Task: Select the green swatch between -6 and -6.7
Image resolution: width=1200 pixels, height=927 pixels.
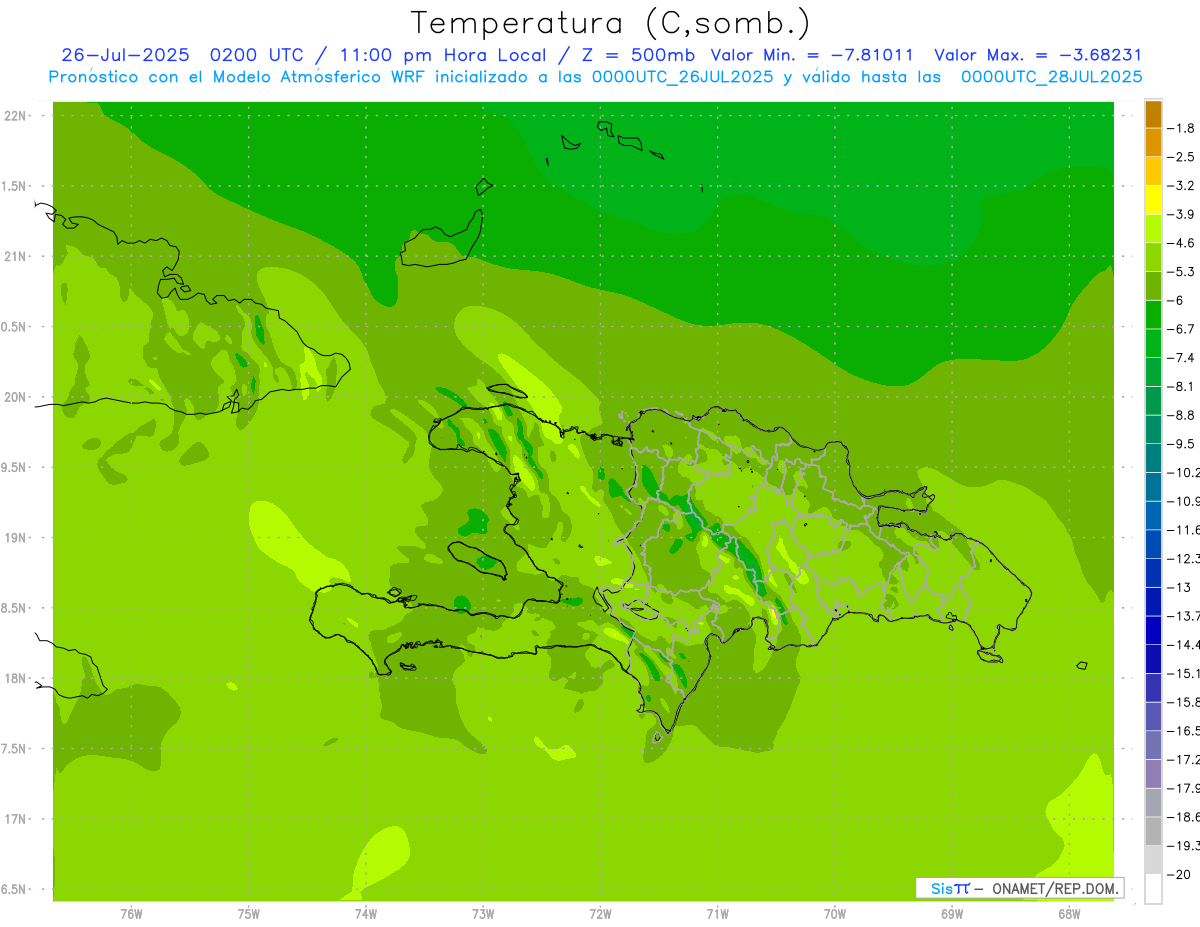Action: (x=1153, y=315)
